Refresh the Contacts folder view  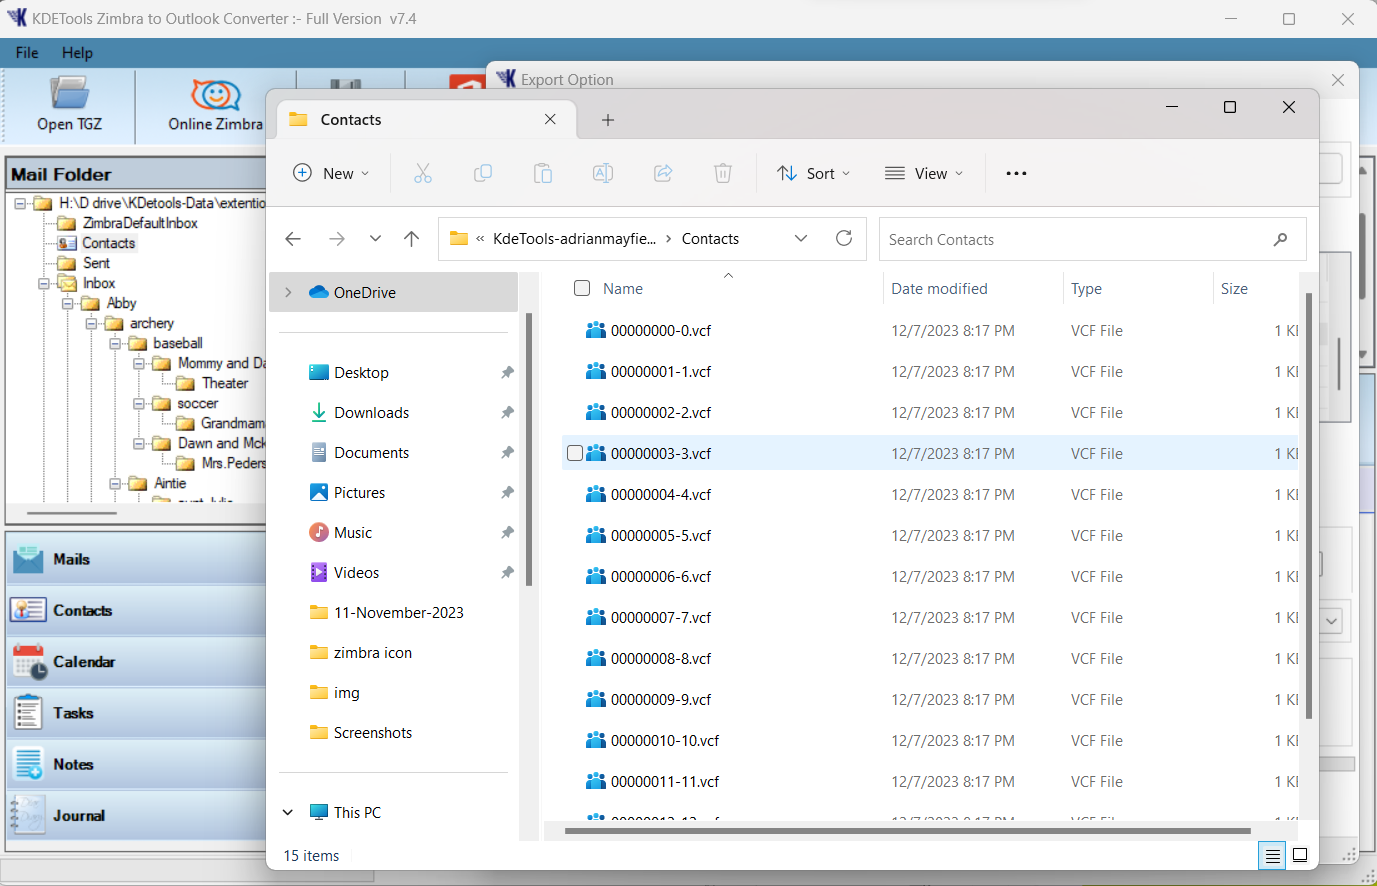(844, 238)
